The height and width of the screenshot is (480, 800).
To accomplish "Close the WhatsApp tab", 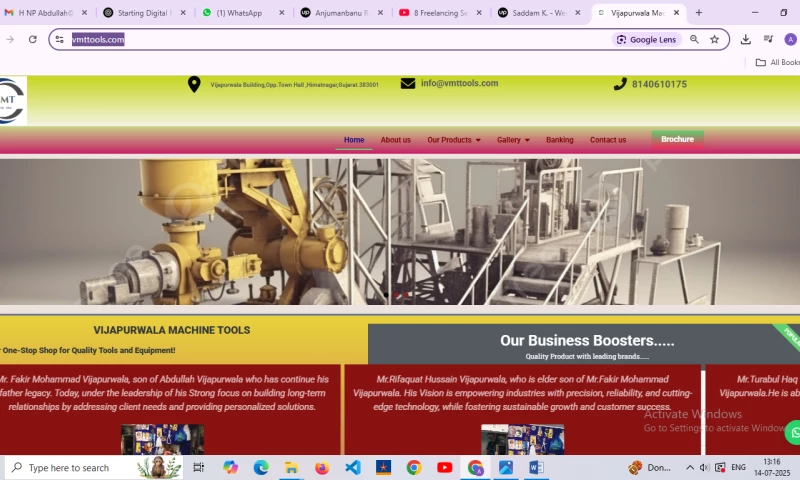I will [282, 13].
